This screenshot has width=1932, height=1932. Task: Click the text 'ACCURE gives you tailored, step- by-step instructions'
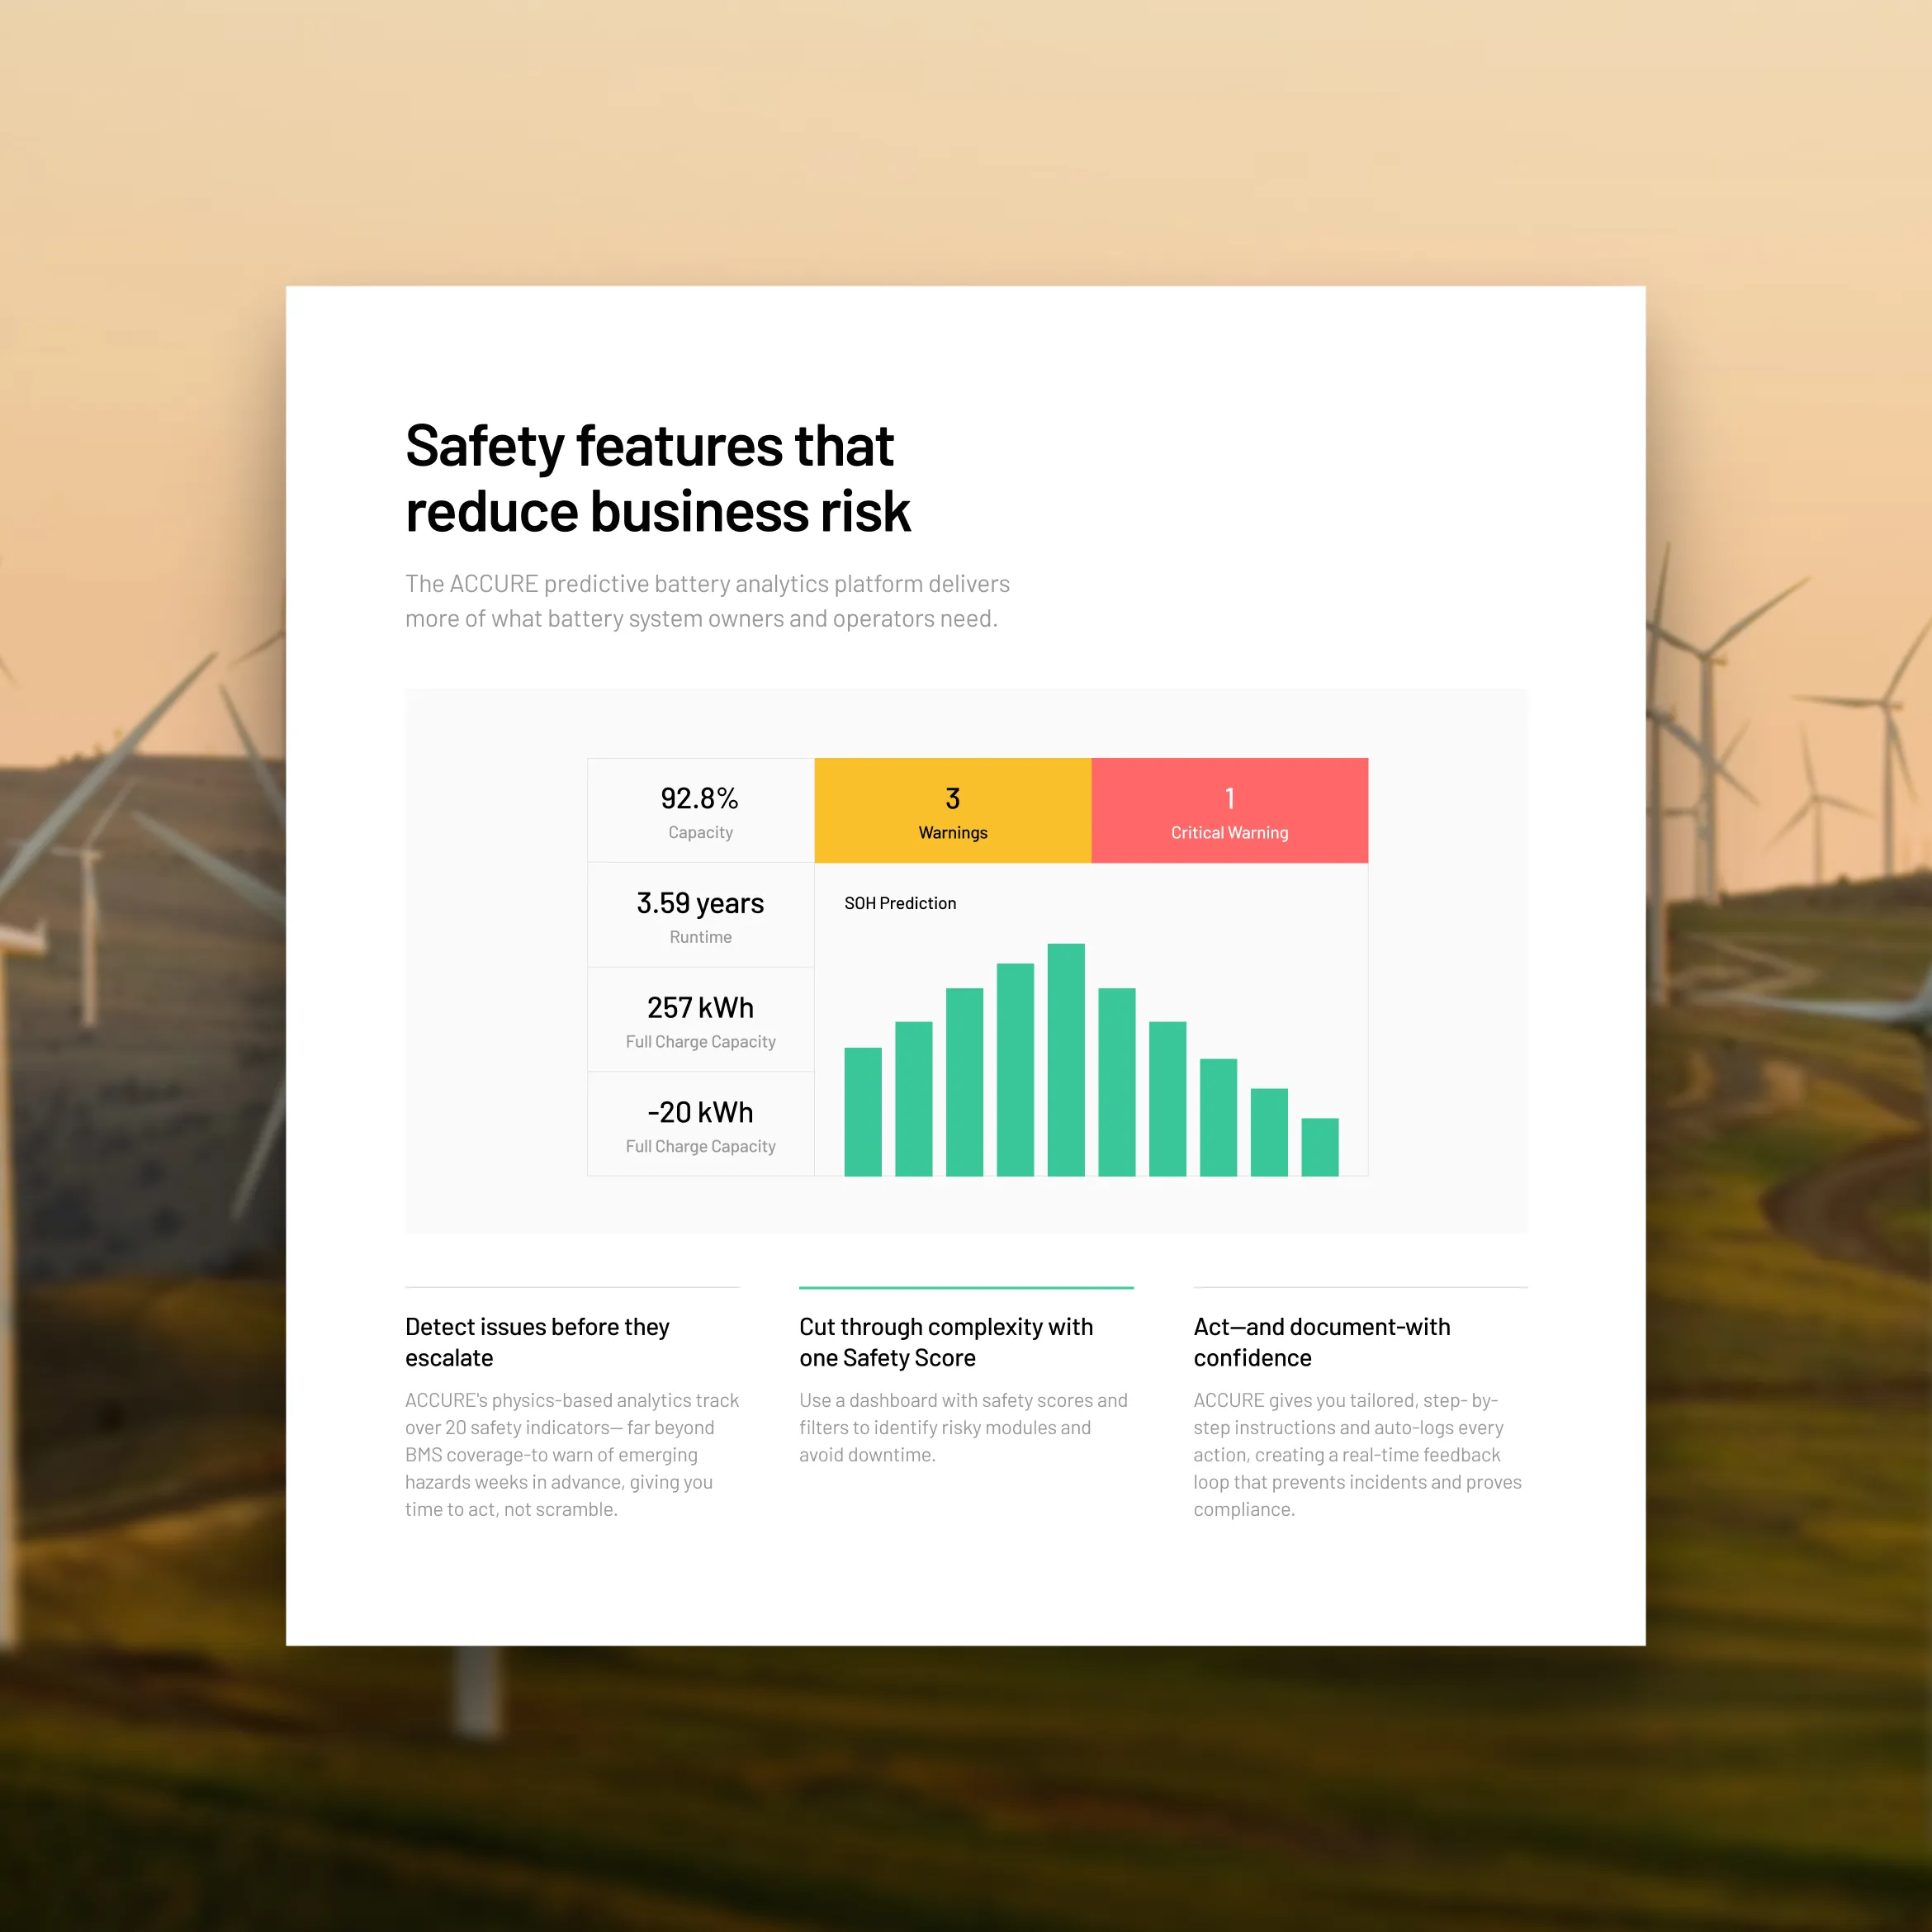(x=1357, y=1455)
